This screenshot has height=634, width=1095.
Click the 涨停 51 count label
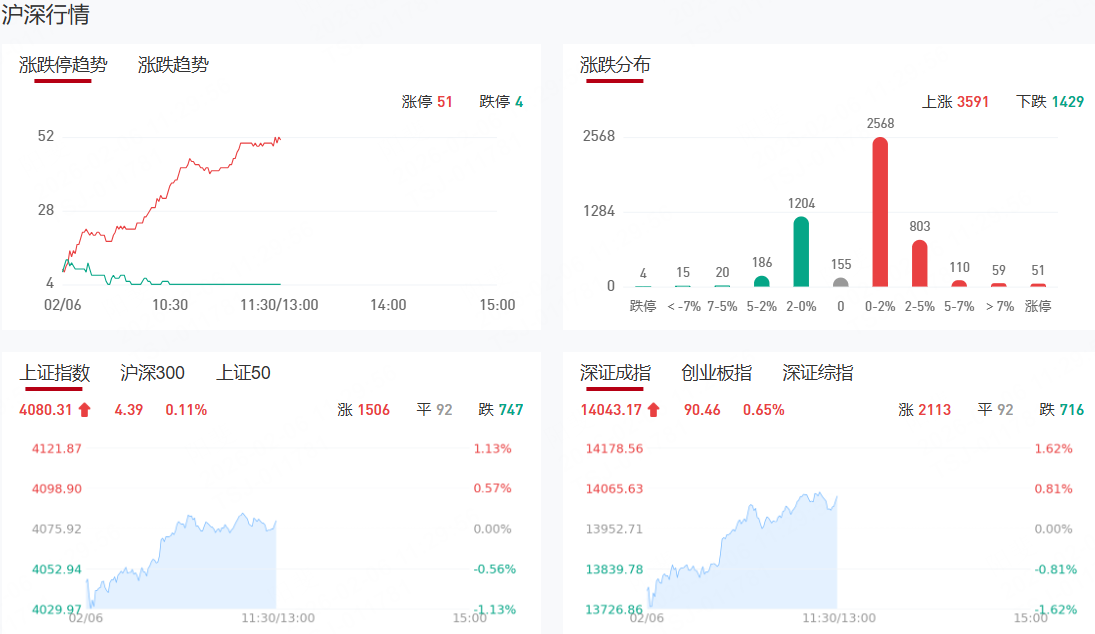[x=427, y=101]
